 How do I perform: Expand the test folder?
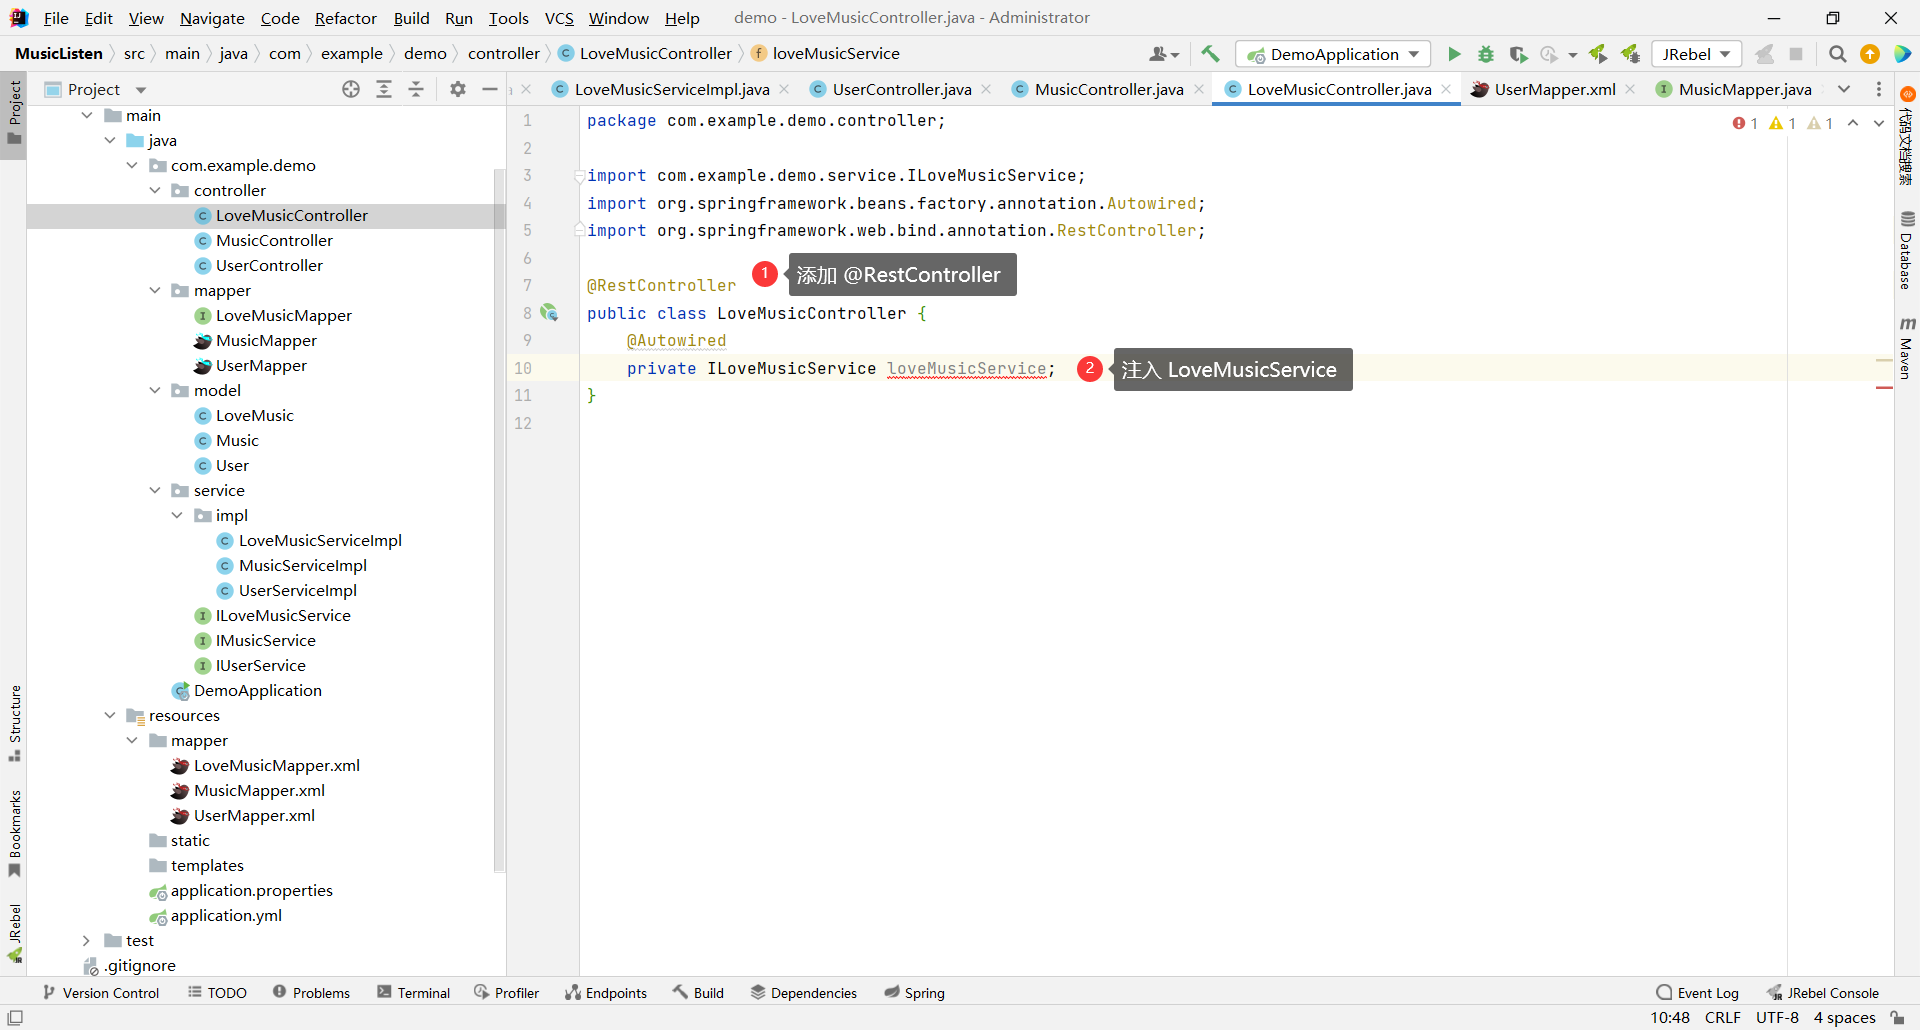86,940
